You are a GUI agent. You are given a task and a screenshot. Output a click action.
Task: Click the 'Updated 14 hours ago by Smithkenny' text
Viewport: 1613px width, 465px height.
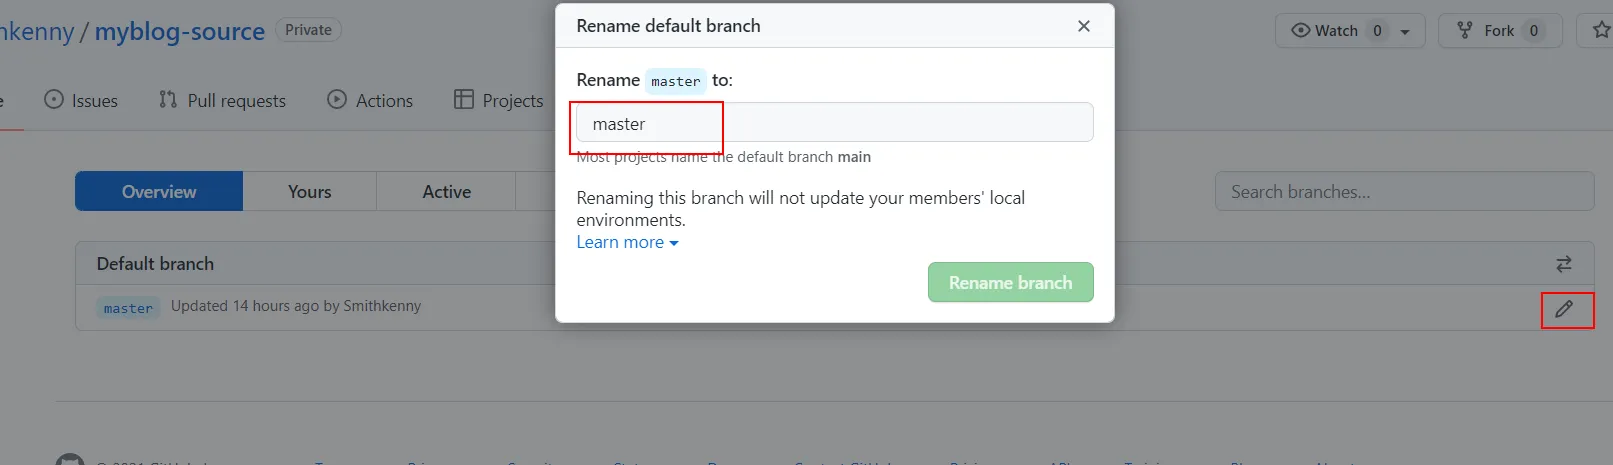pos(296,306)
